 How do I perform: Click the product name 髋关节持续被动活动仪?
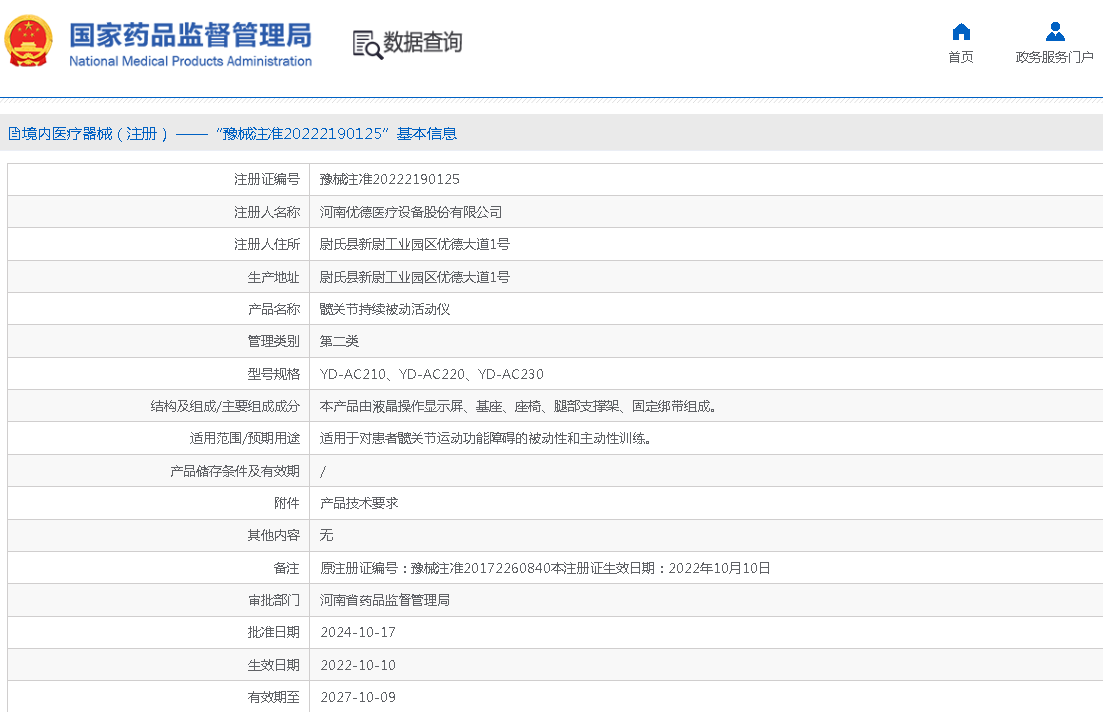click(x=385, y=309)
